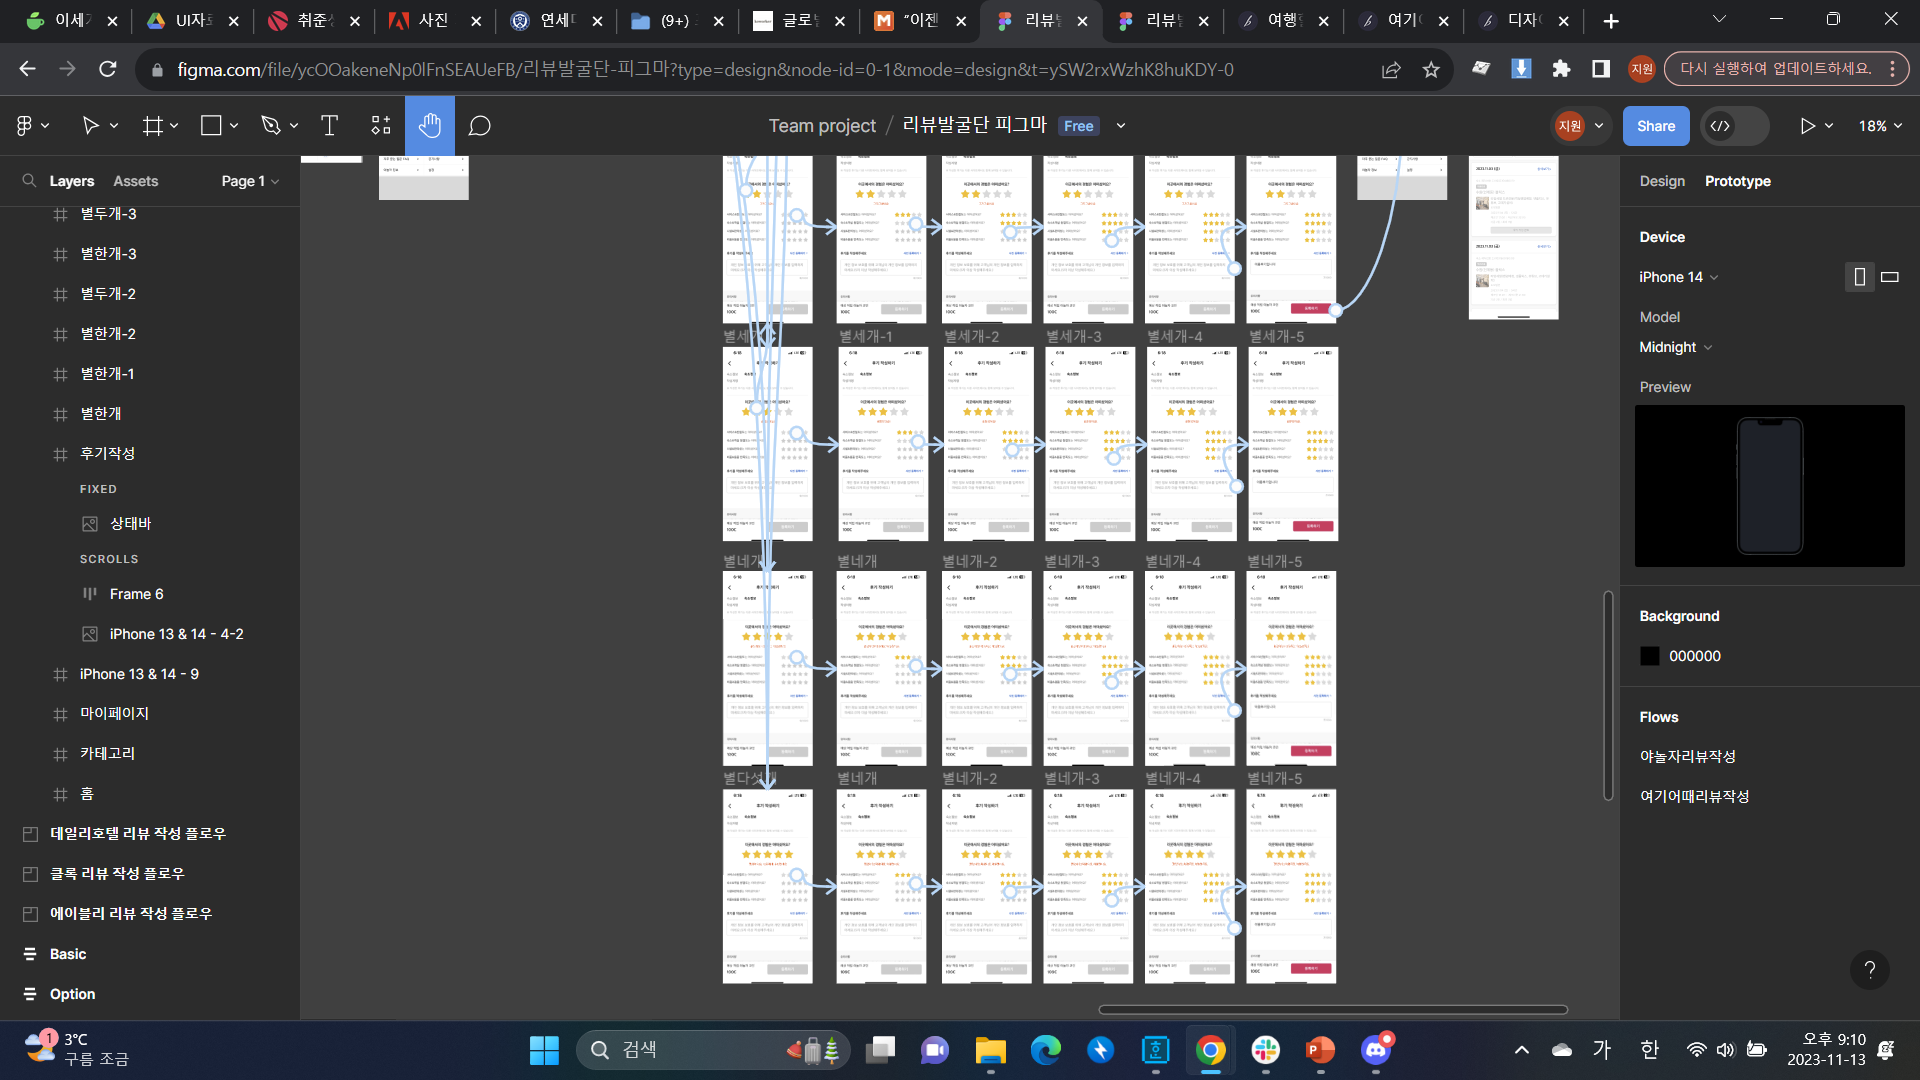The width and height of the screenshot is (1920, 1080).
Task: Search layers with the magnifier icon
Action: coord(29,181)
